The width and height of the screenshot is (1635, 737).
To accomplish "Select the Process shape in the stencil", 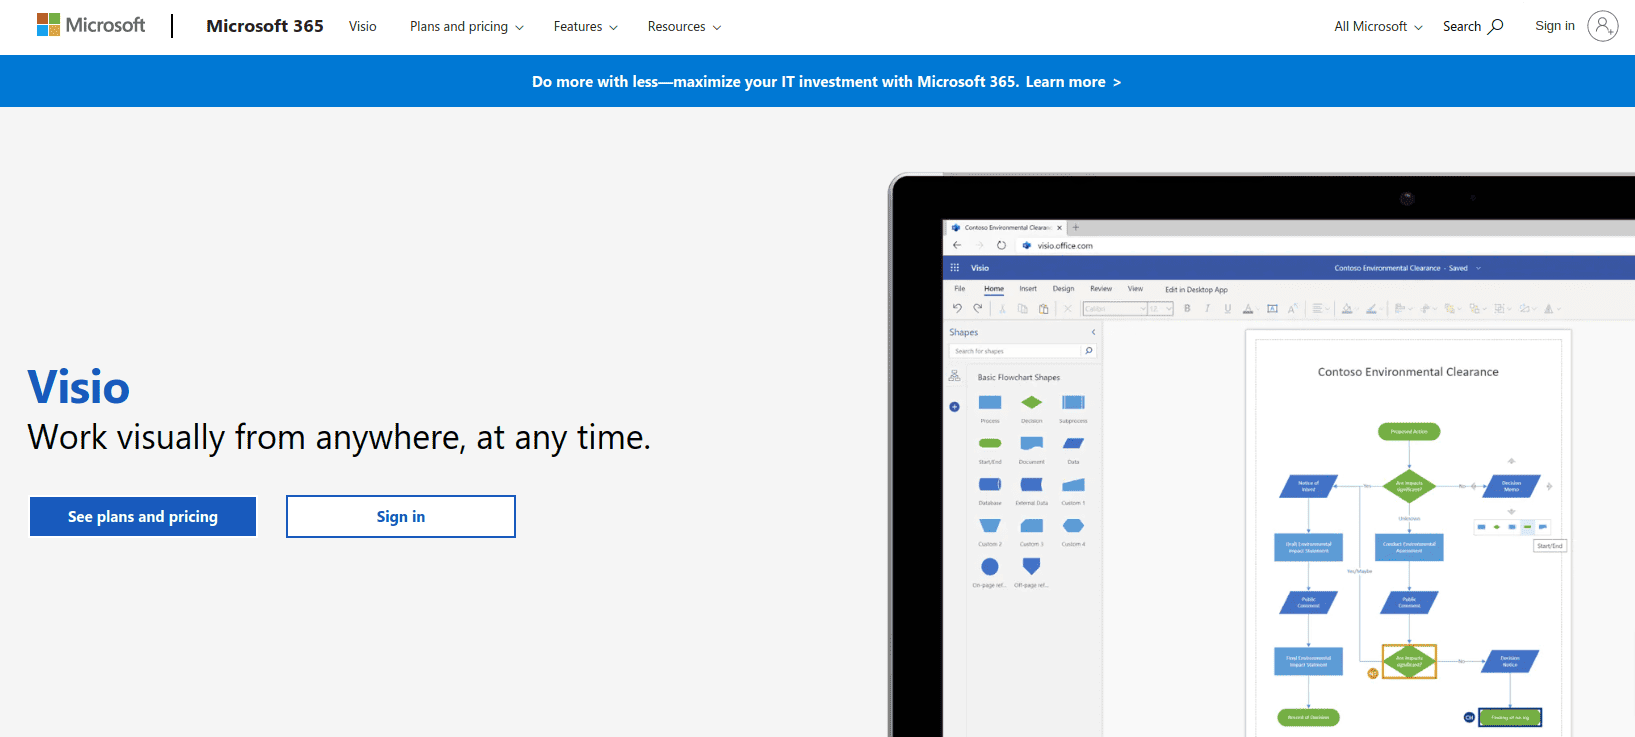I will coord(990,403).
